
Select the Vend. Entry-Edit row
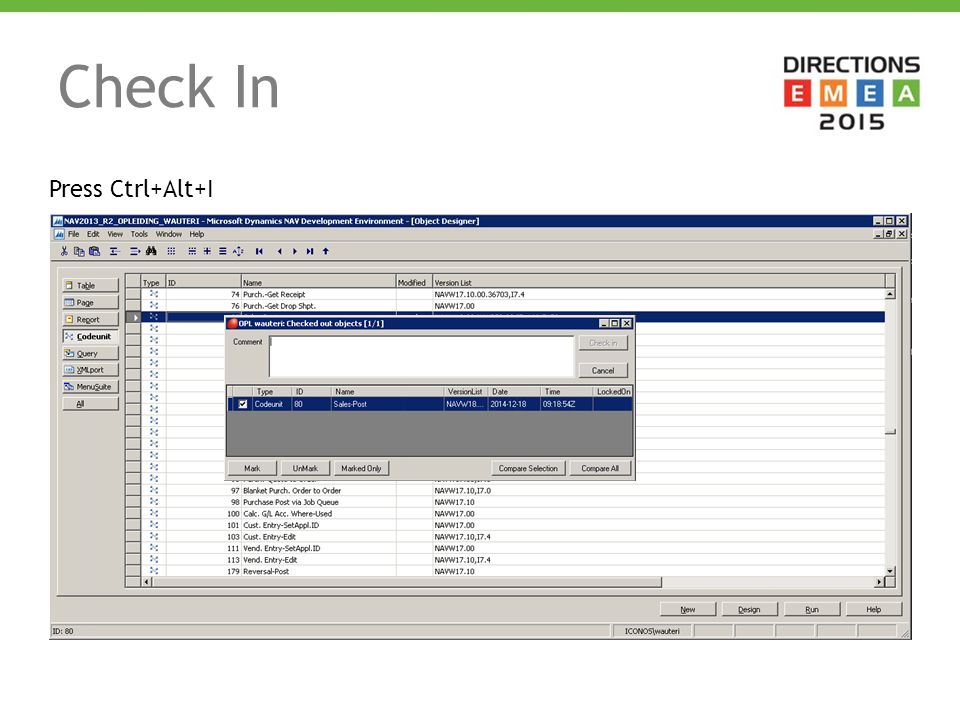pyautogui.click(x=513, y=560)
